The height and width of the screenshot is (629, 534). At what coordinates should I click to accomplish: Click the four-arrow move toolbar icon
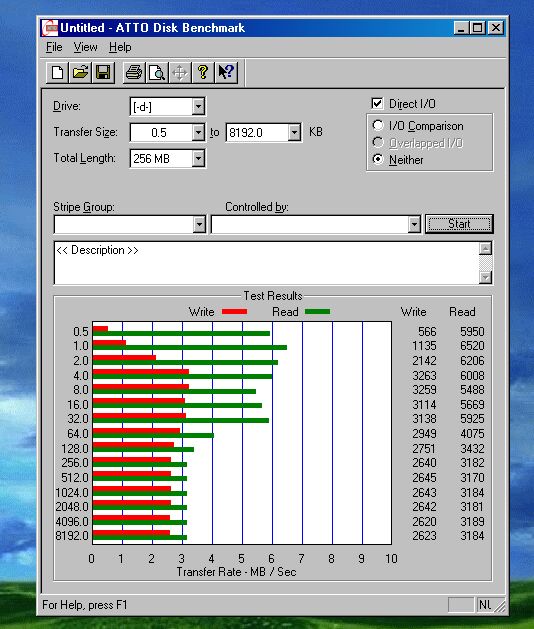coord(180,73)
